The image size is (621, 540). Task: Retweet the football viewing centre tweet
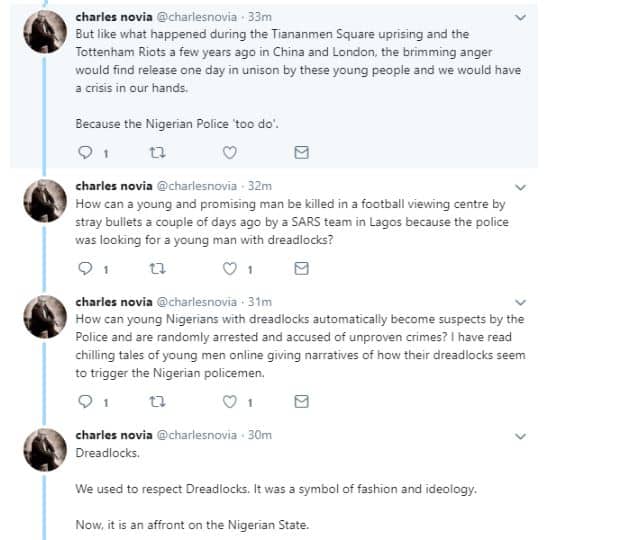[156, 268]
